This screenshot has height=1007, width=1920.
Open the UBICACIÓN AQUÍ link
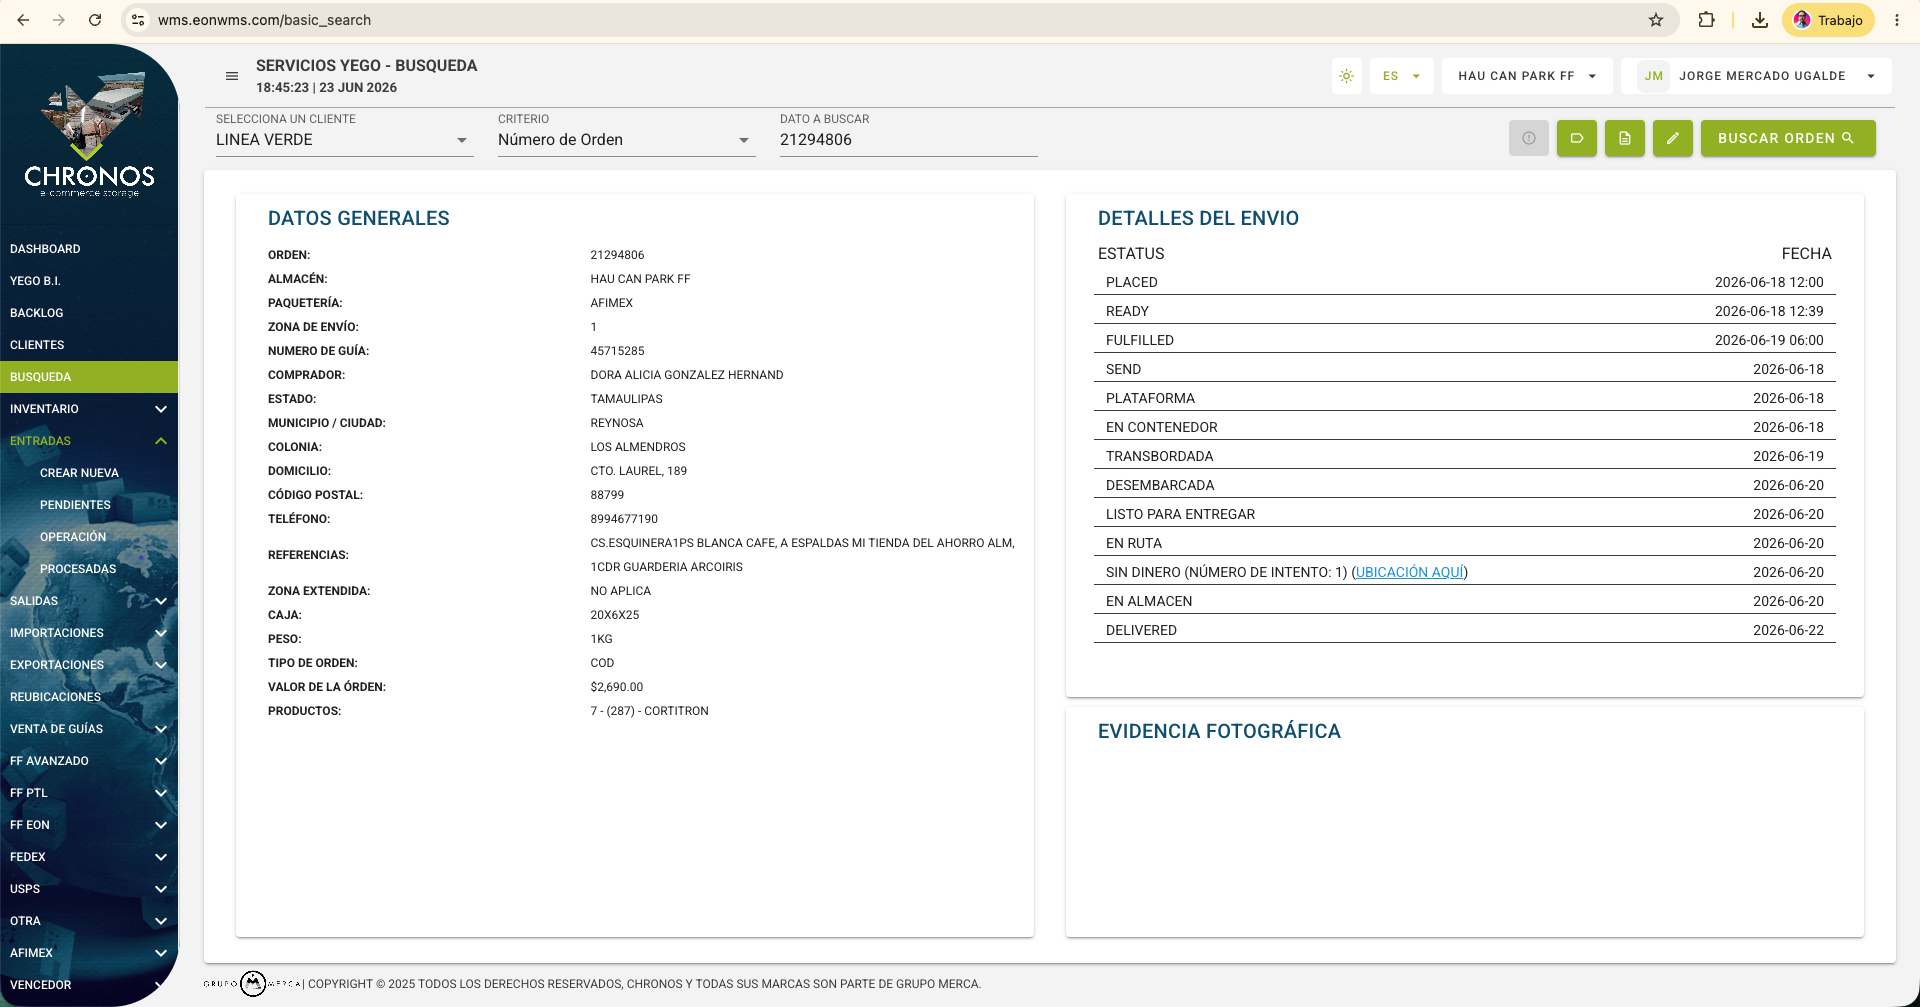point(1410,572)
